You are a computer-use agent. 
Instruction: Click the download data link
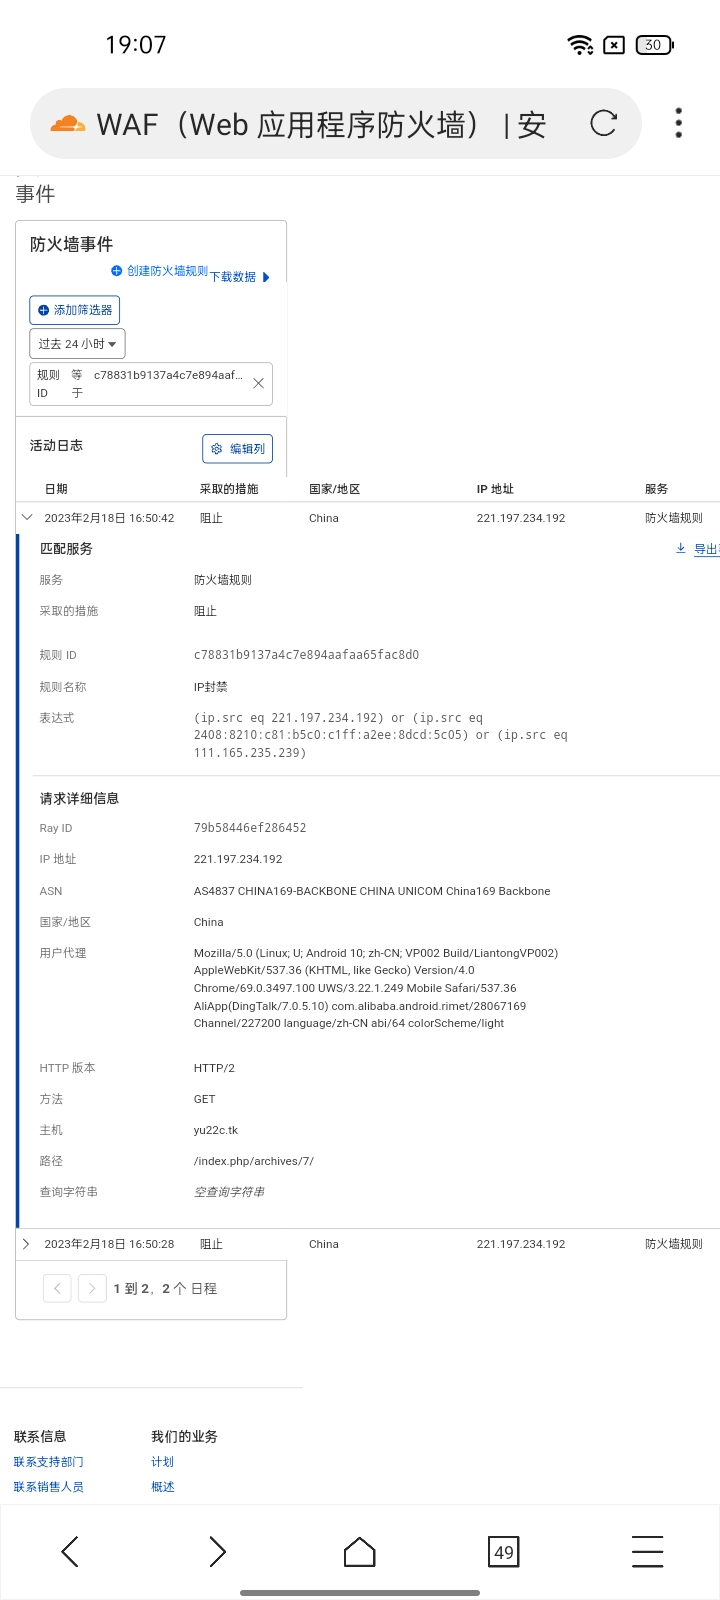pos(240,277)
